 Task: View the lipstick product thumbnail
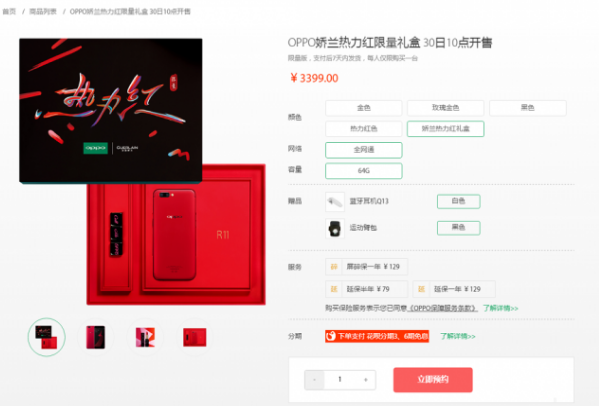145,337
